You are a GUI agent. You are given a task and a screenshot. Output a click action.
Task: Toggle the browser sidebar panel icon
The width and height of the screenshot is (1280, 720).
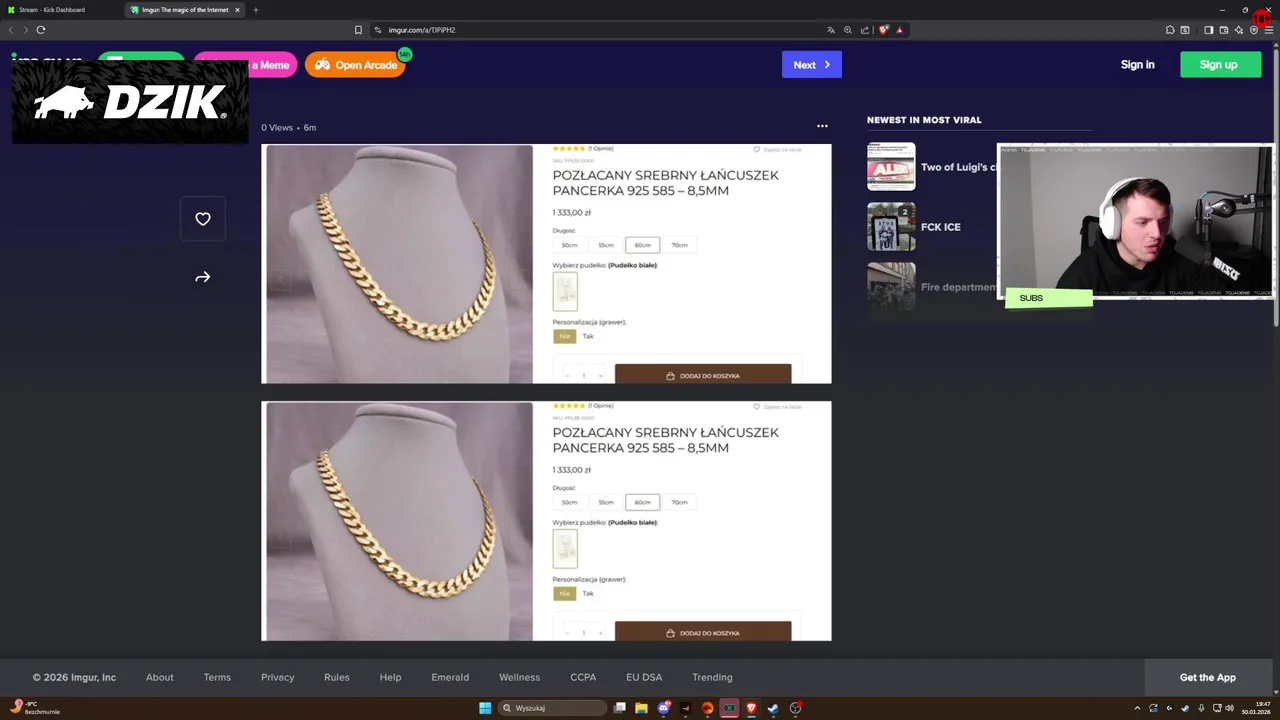(1208, 30)
